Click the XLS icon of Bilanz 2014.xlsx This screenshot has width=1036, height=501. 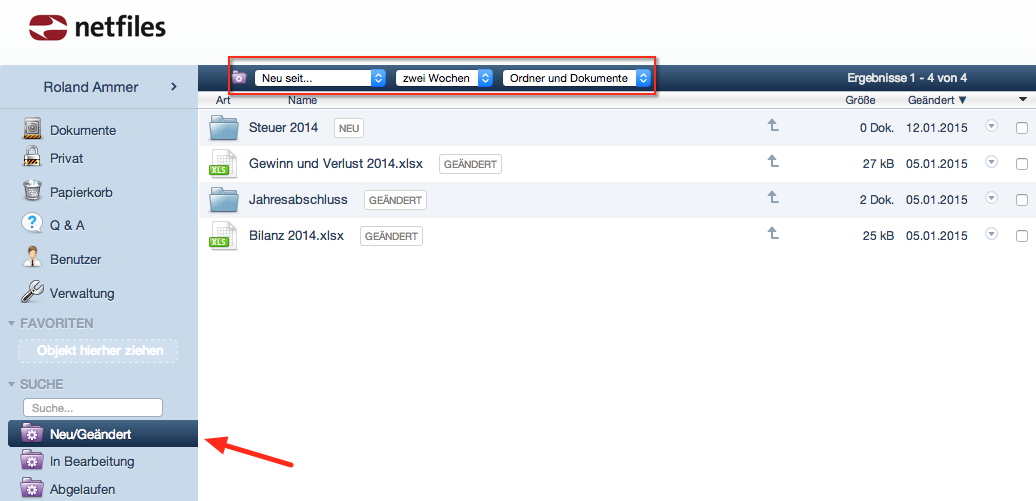tap(223, 236)
